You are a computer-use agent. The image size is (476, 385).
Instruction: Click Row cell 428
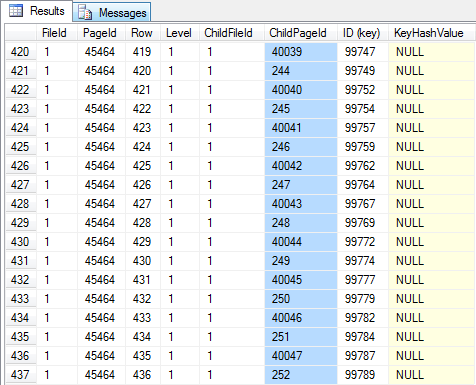[x=143, y=223]
